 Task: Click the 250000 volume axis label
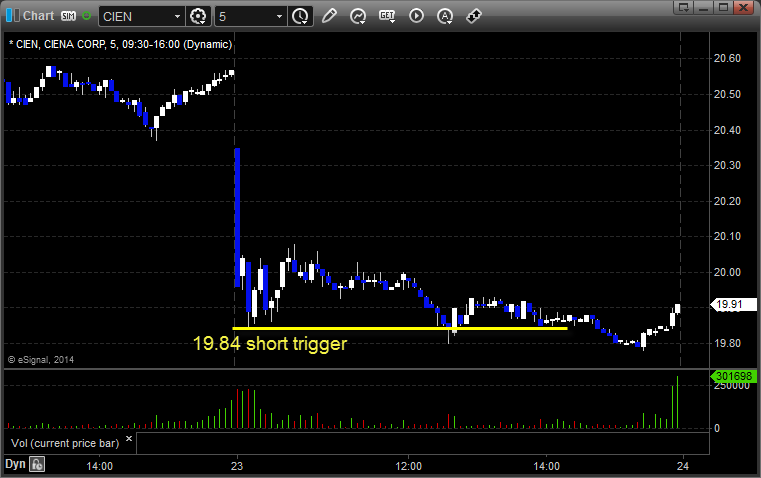[x=732, y=386]
